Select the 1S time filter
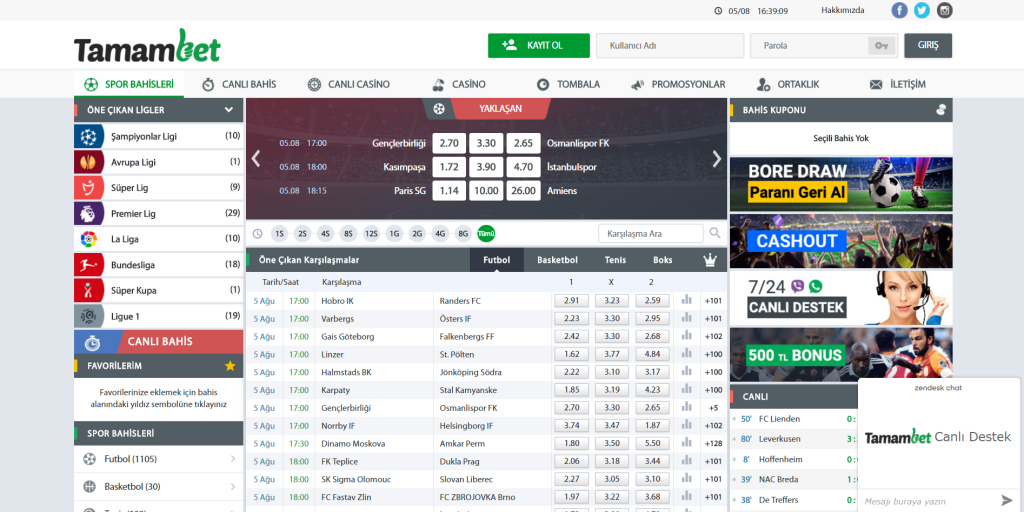1024x512 pixels. [278, 233]
